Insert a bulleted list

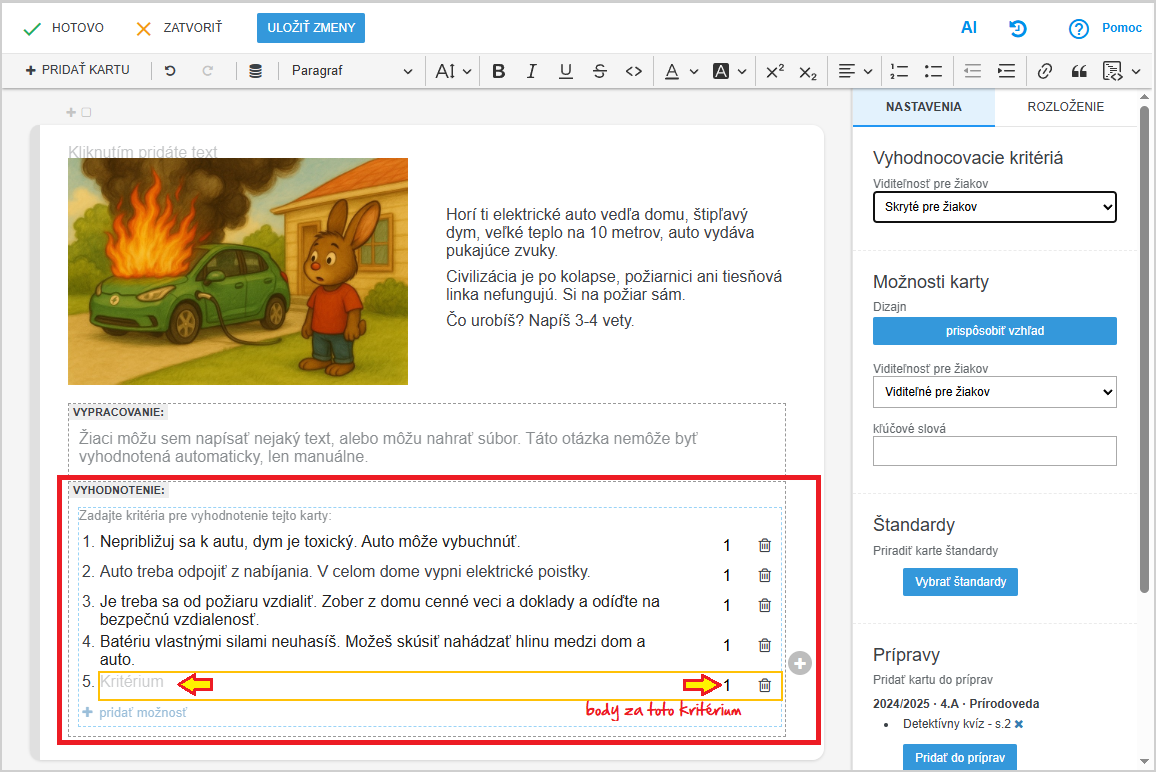(x=933, y=71)
